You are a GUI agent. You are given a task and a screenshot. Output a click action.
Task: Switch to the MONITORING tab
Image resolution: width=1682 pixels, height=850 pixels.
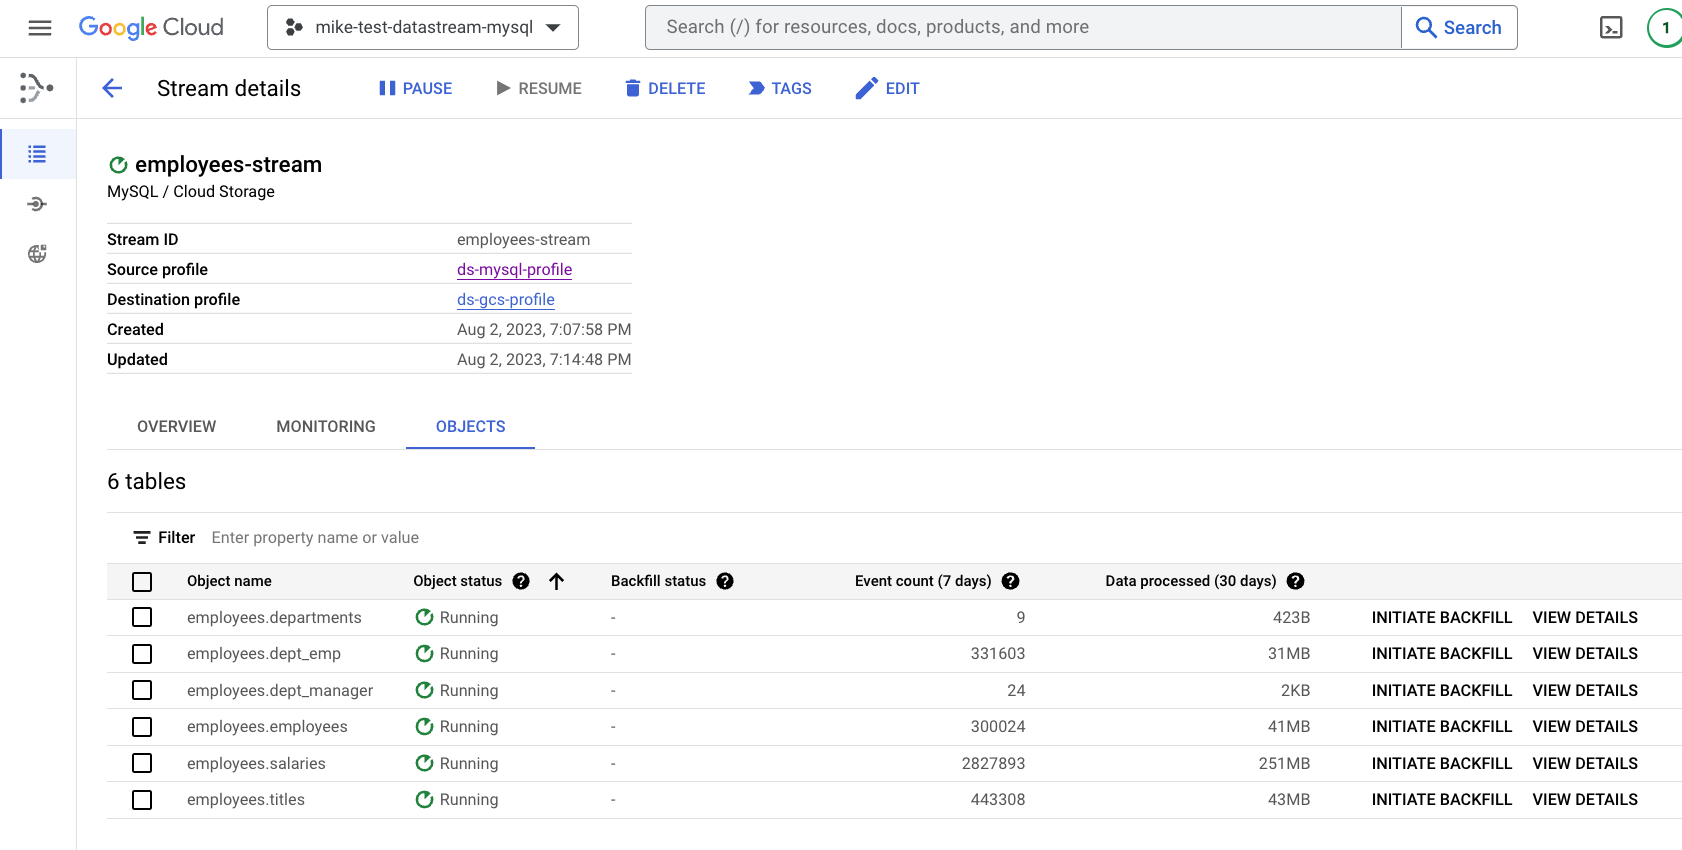pos(326,426)
